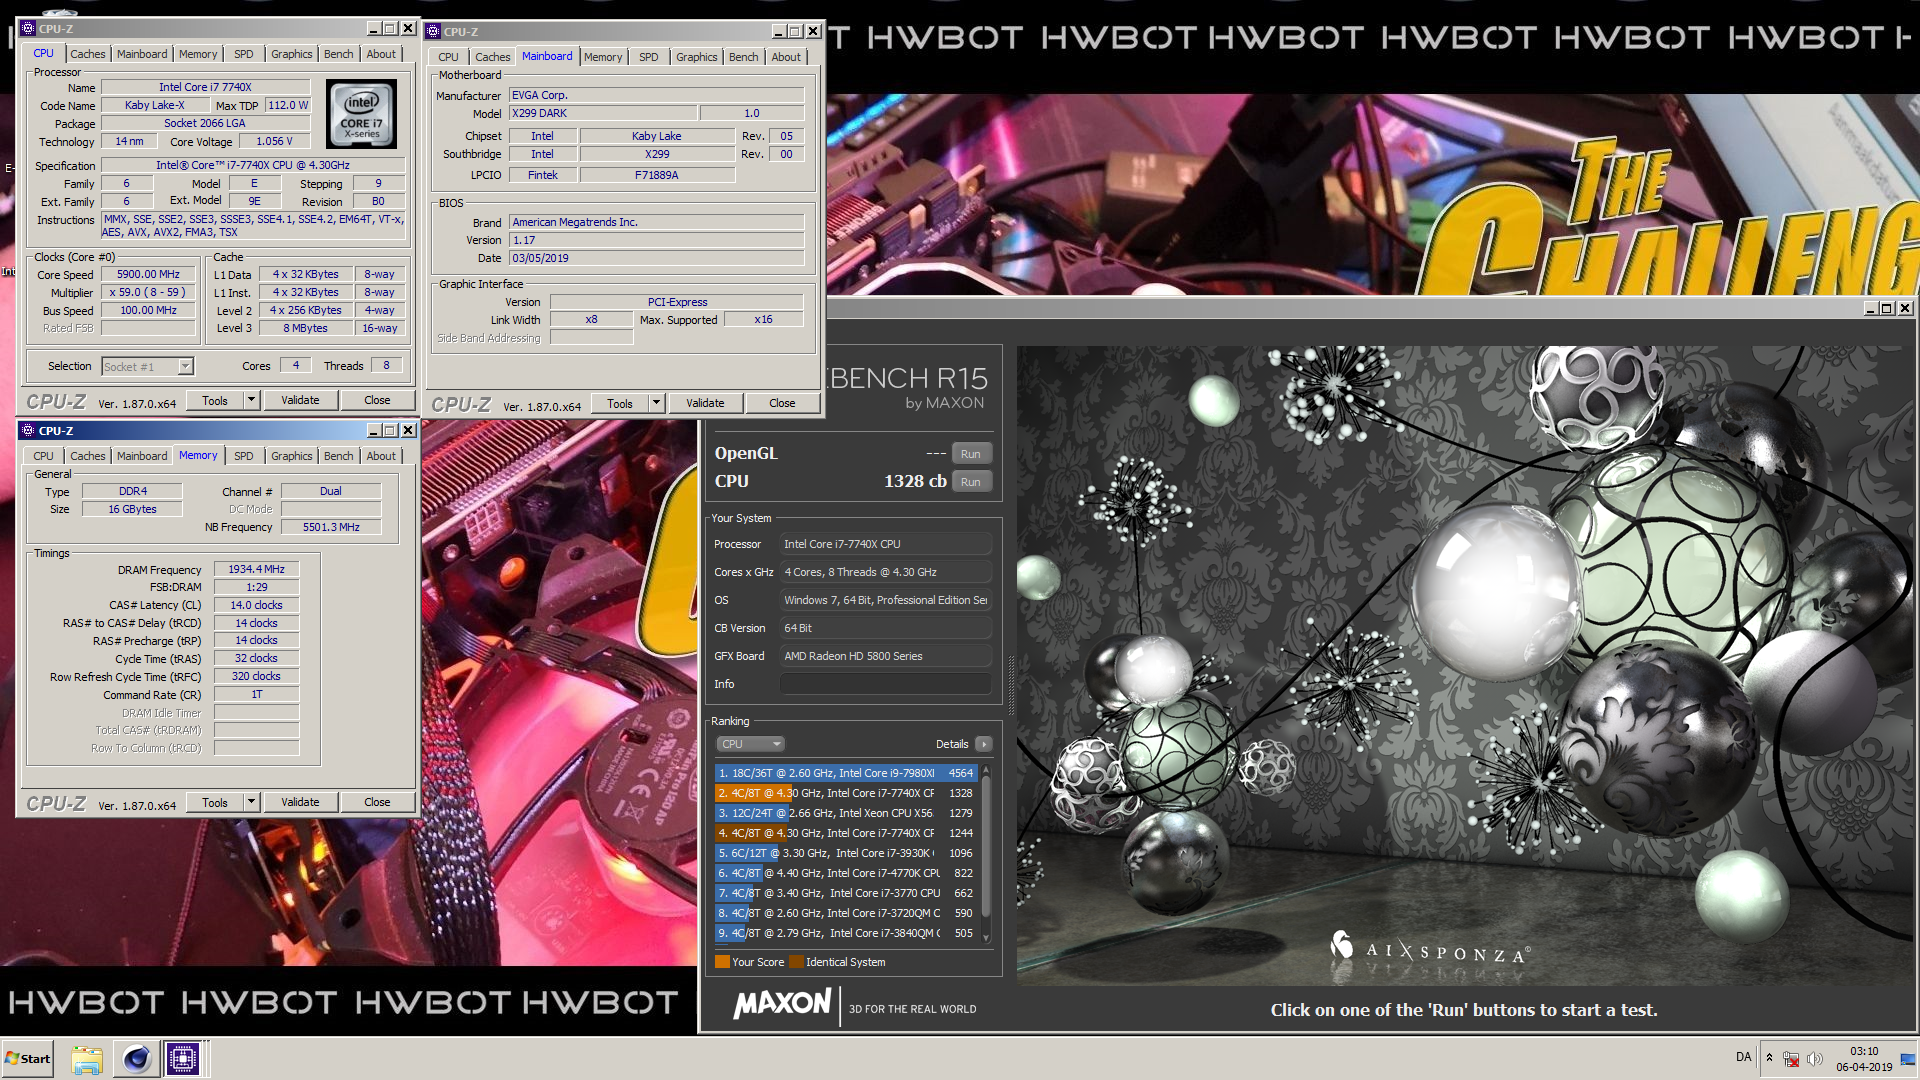Click title bar icon of CPU-Z CPU window
Screen dimensions: 1920x1080
[29, 28]
